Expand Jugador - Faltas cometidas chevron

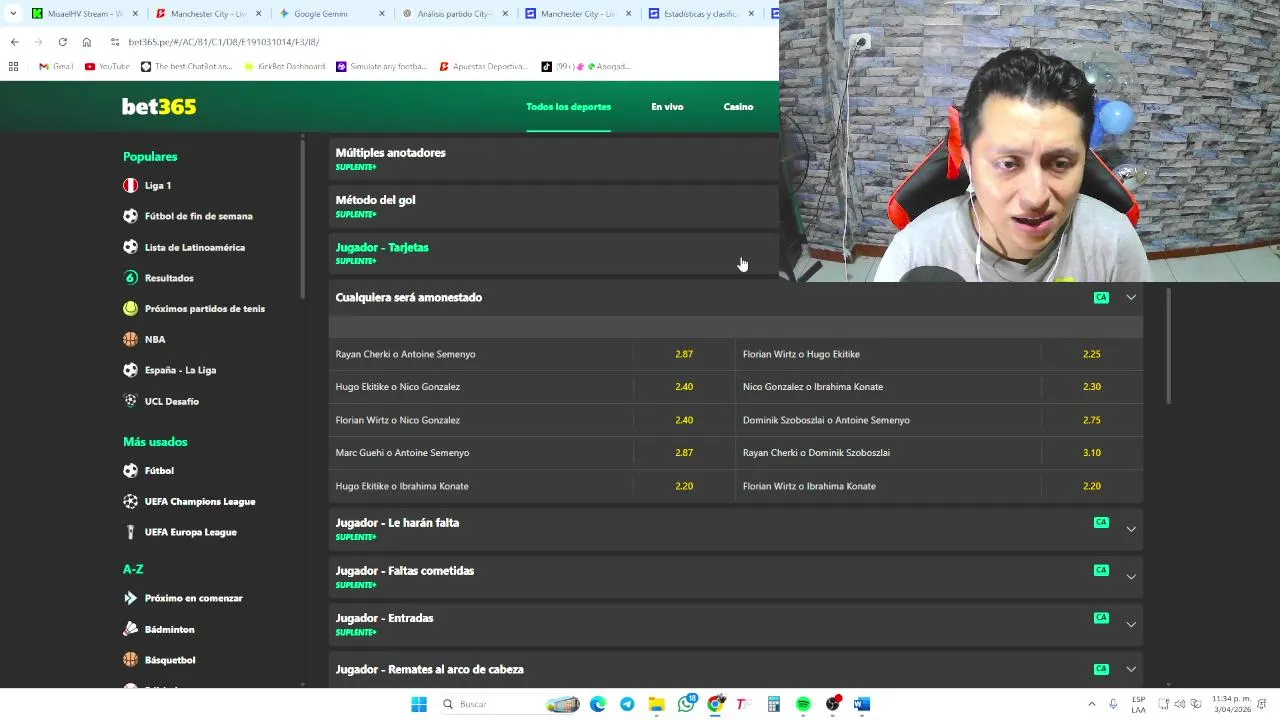coord(1131,577)
